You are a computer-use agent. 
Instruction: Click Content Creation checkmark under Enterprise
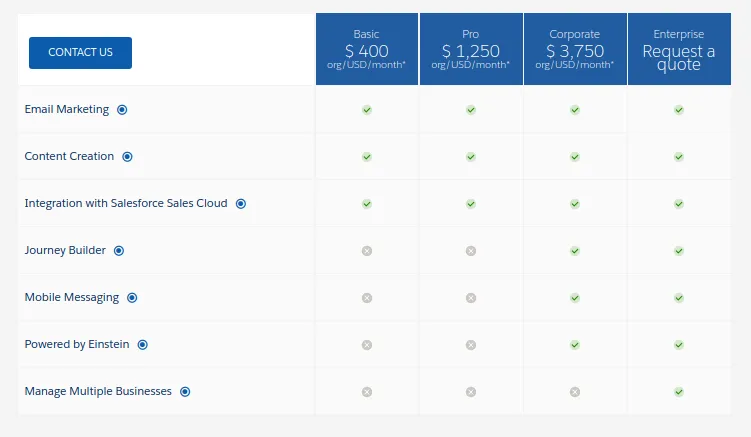click(x=679, y=157)
